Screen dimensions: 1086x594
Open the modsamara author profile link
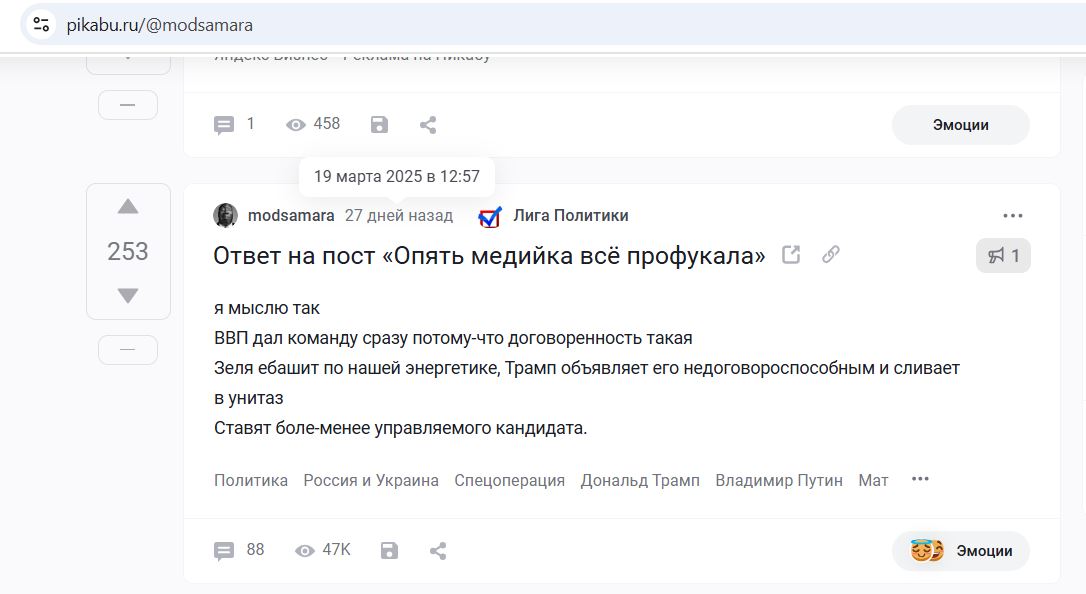pos(291,216)
